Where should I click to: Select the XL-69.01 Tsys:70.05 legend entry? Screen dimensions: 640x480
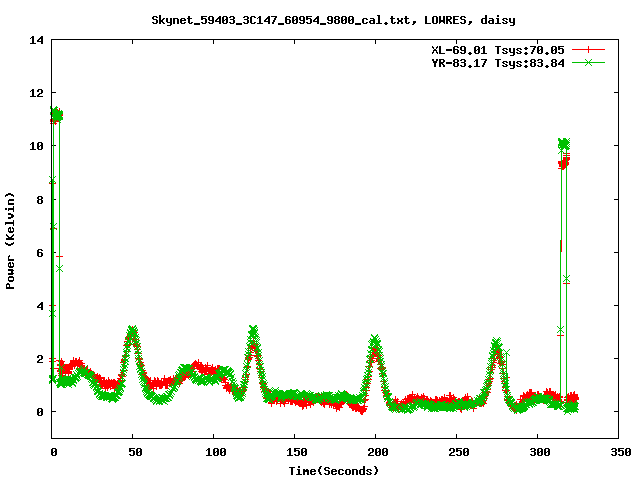coord(498,50)
